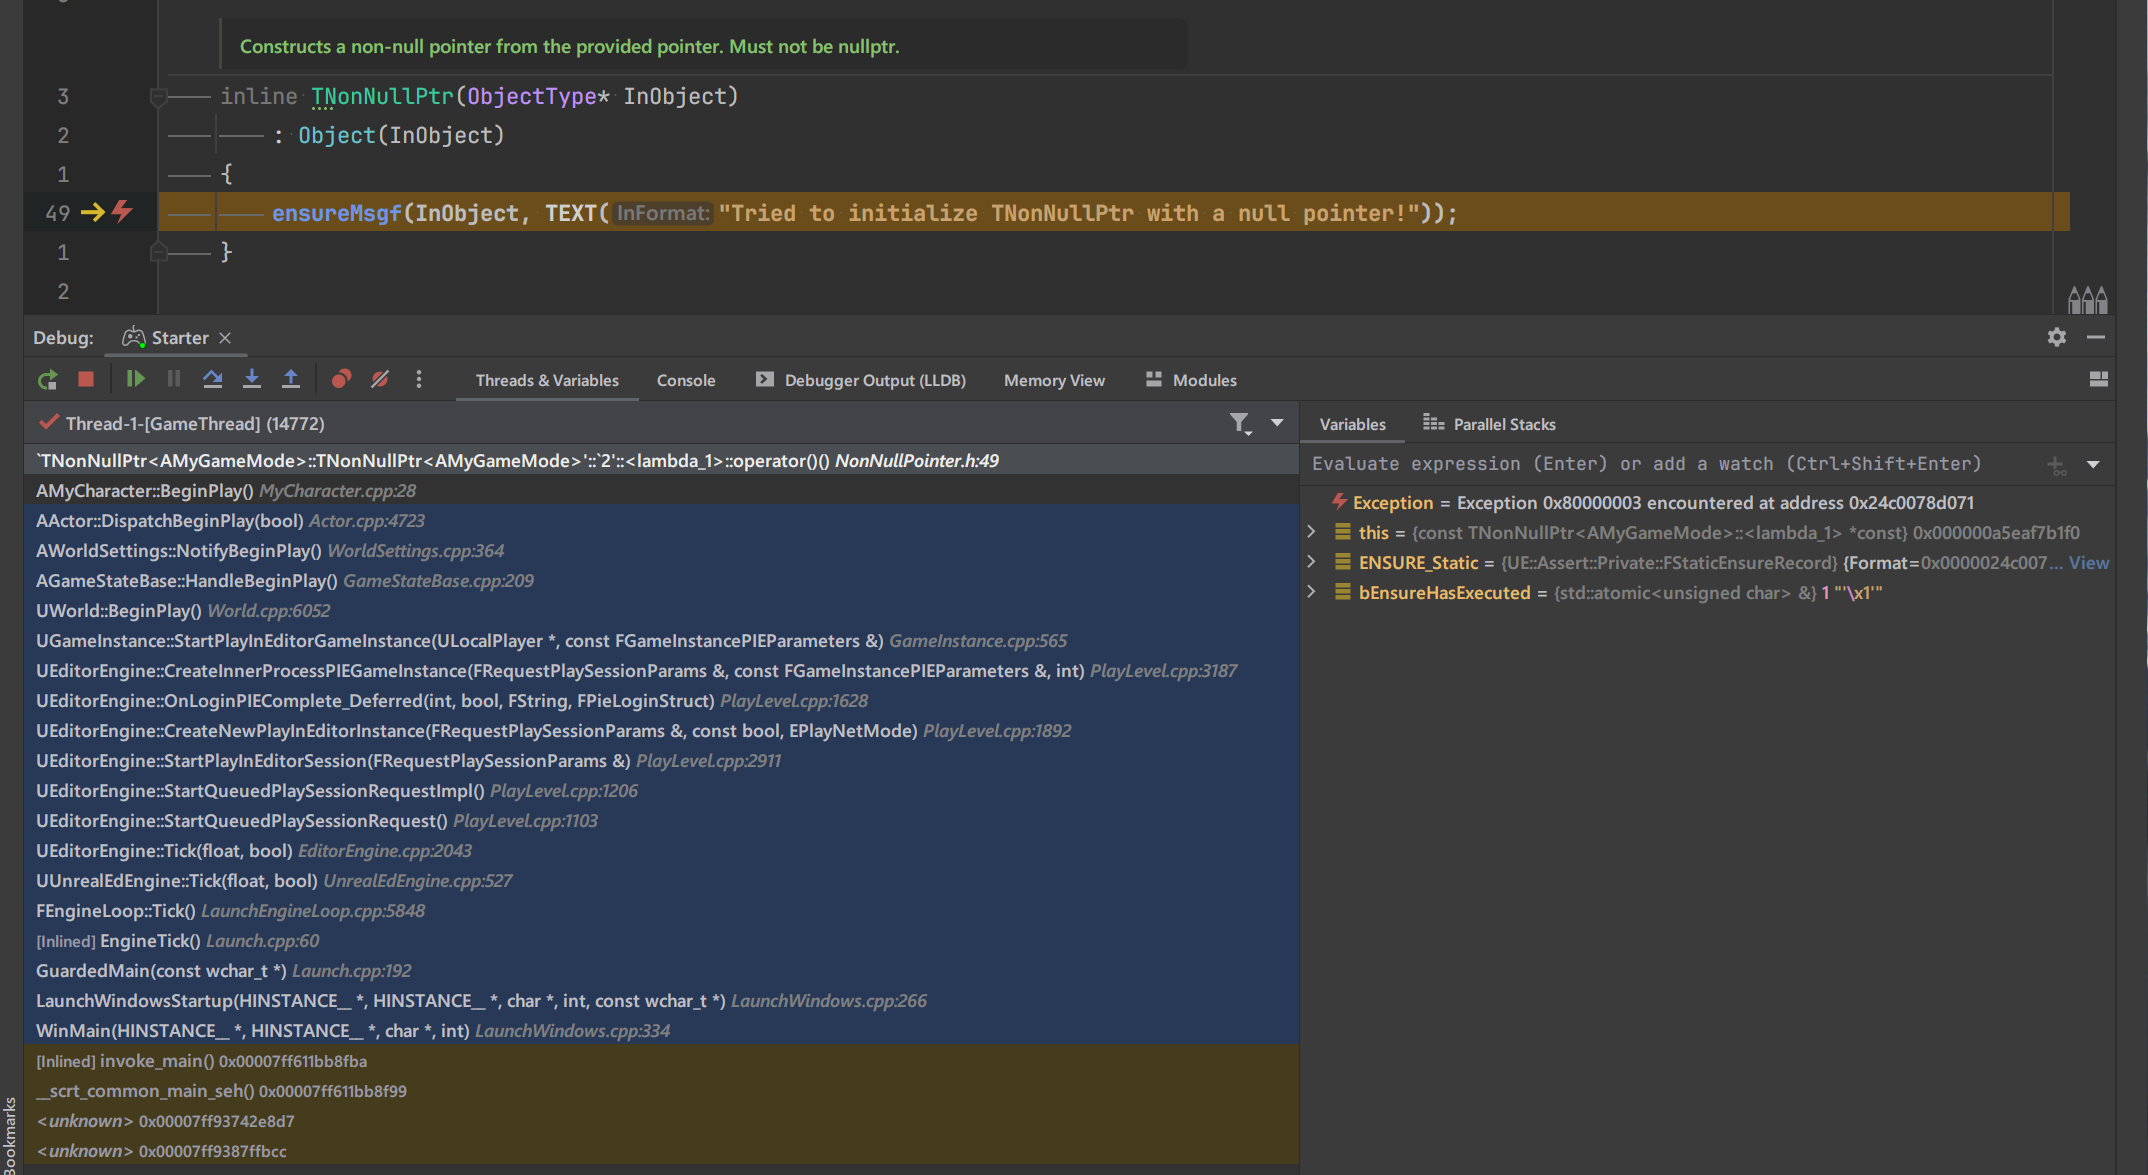Image resolution: width=2148 pixels, height=1175 pixels.
Task: Toggle the thread frames filter funnel
Action: (1241, 424)
